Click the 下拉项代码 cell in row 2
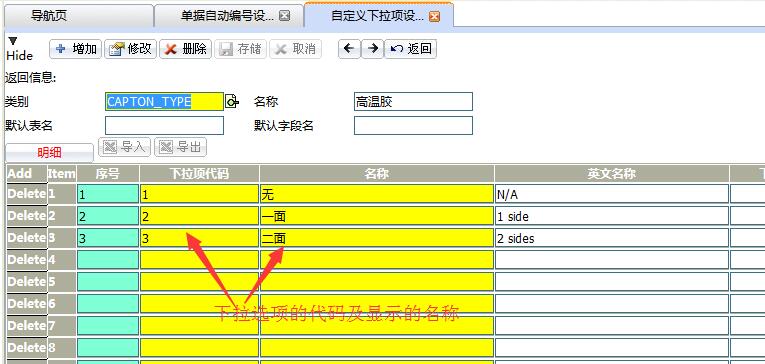The width and height of the screenshot is (765, 364). point(199,216)
